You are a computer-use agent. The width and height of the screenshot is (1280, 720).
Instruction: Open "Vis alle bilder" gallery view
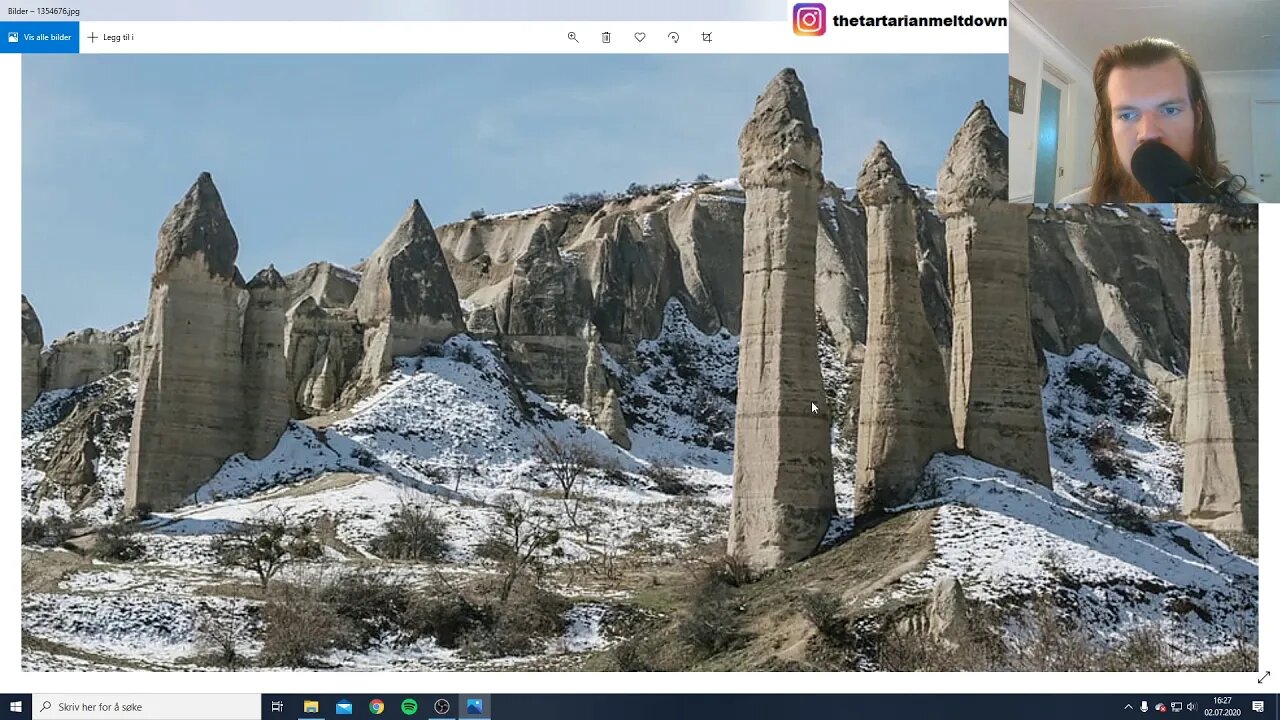40,37
